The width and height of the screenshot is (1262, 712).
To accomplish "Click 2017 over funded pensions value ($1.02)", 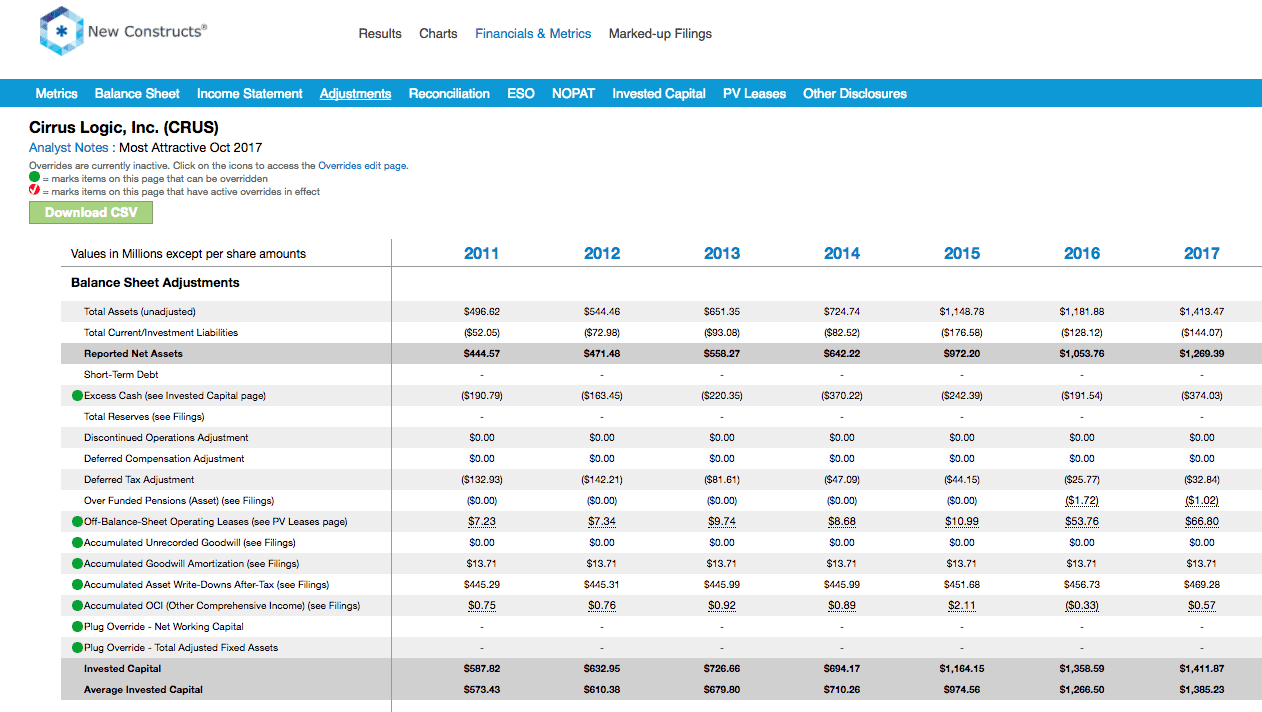I will click(1202, 501).
